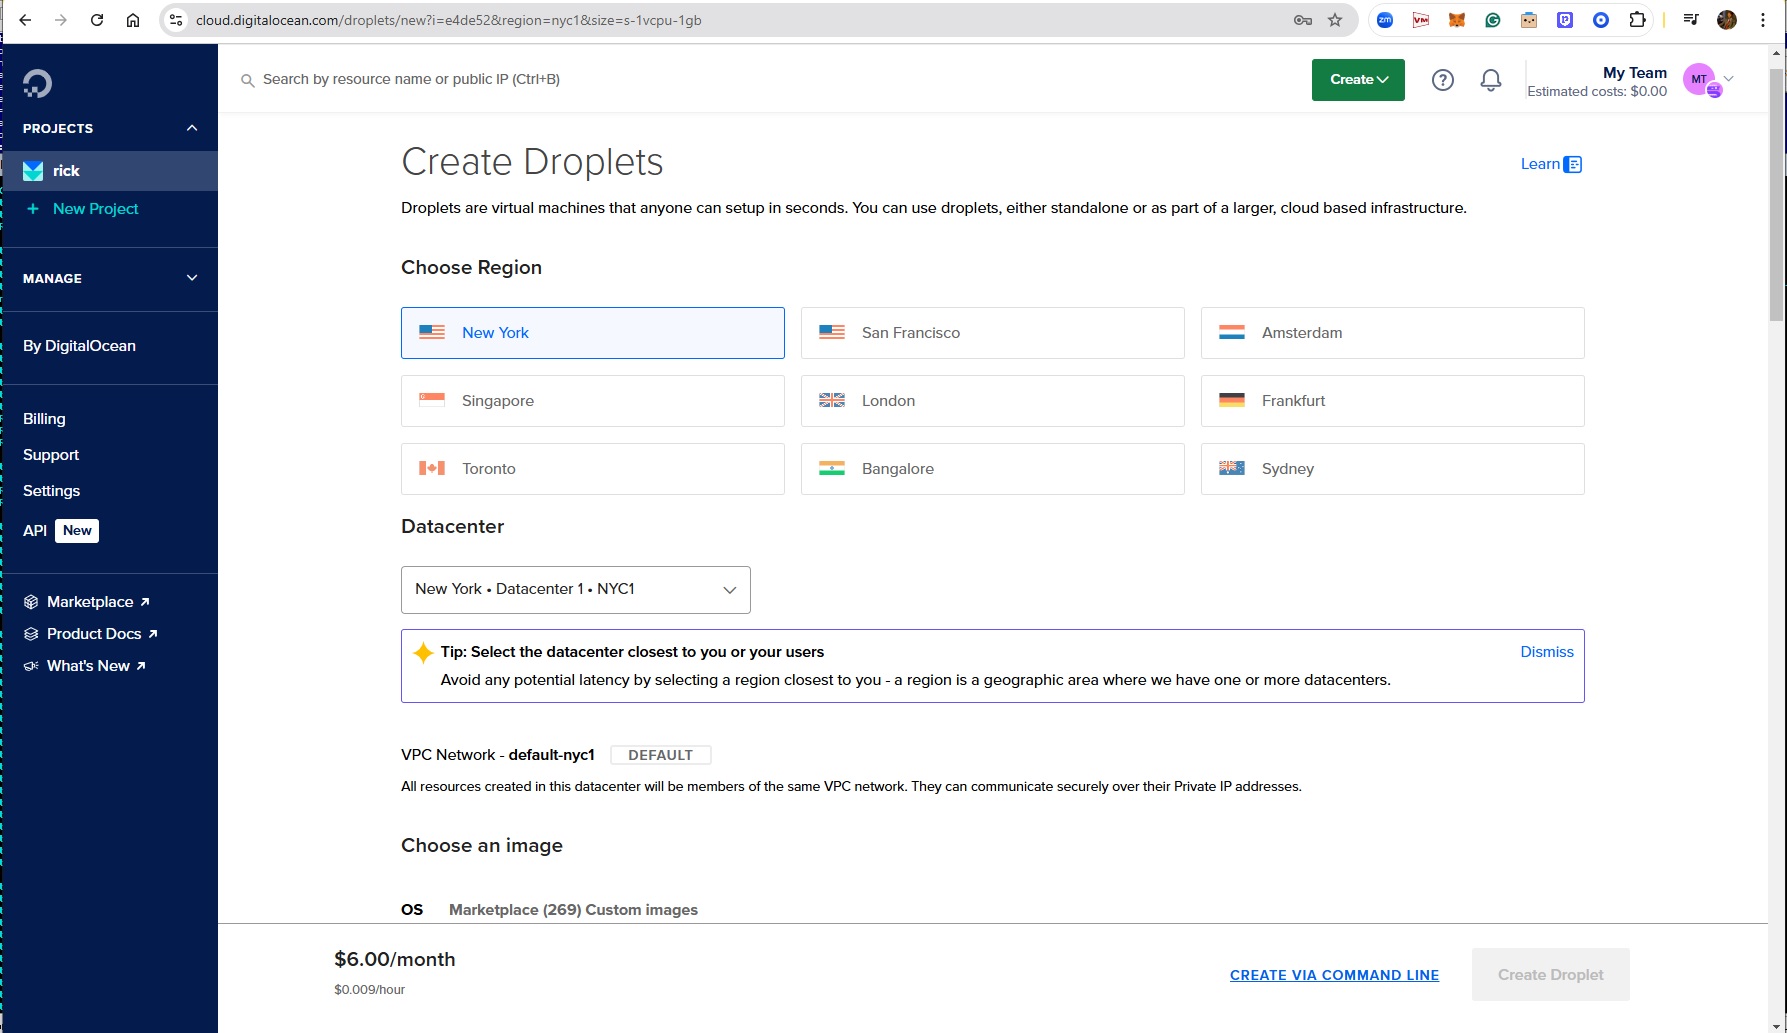Open the What's New link
This screenshot has width=1787, height=1033.
tap(96, 666)
